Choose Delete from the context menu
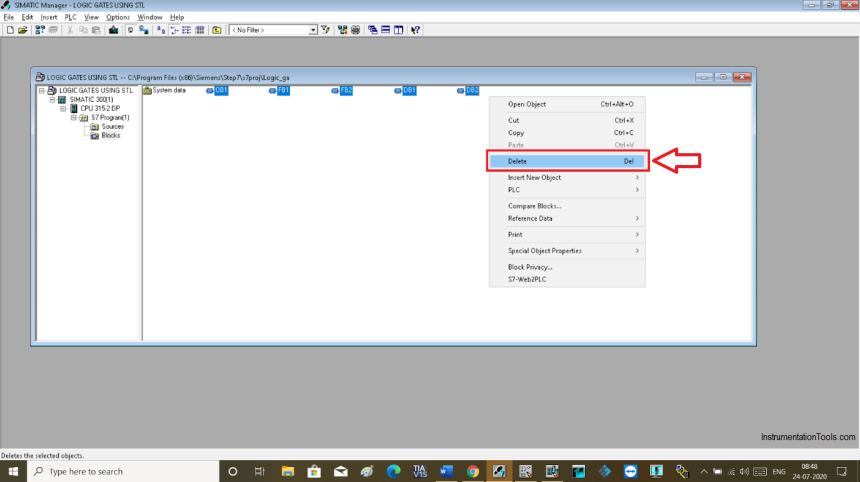 [567, 161]
